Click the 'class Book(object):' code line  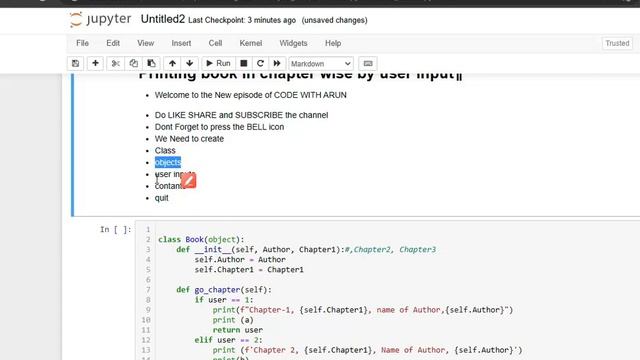(x=201, y=240)
